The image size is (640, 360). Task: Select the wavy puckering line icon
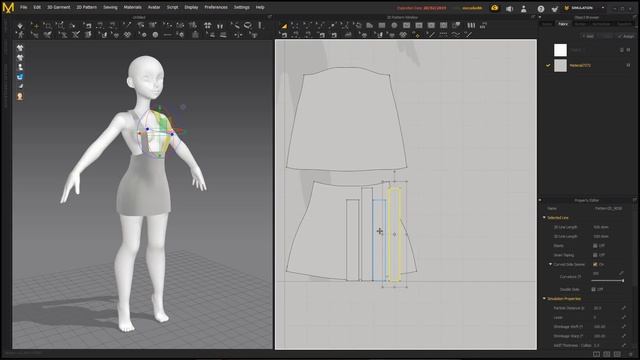click(456, 35)
